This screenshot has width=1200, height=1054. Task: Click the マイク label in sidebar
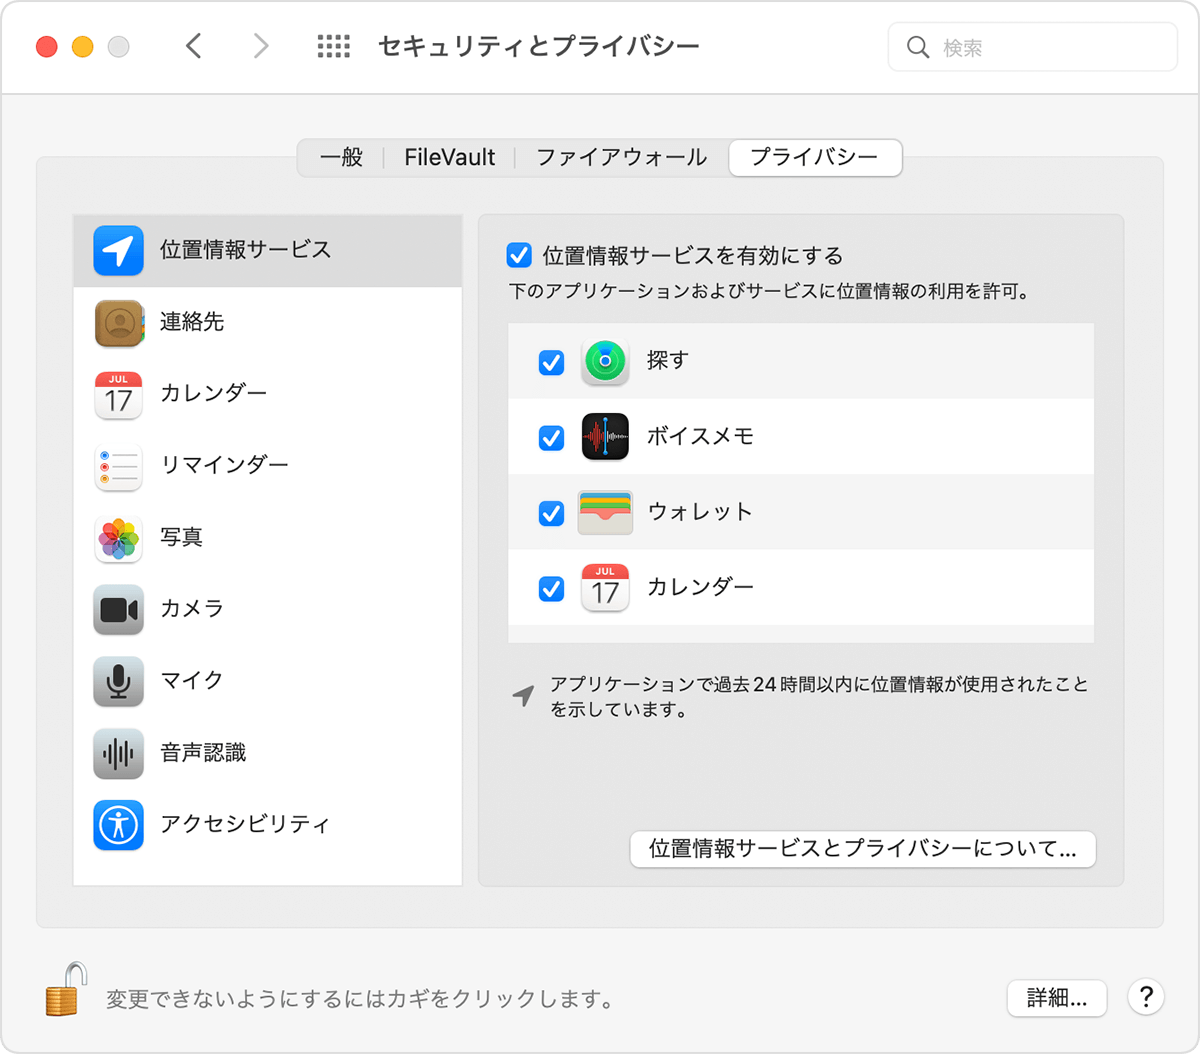pyautogui.click(x=192, y=680)
